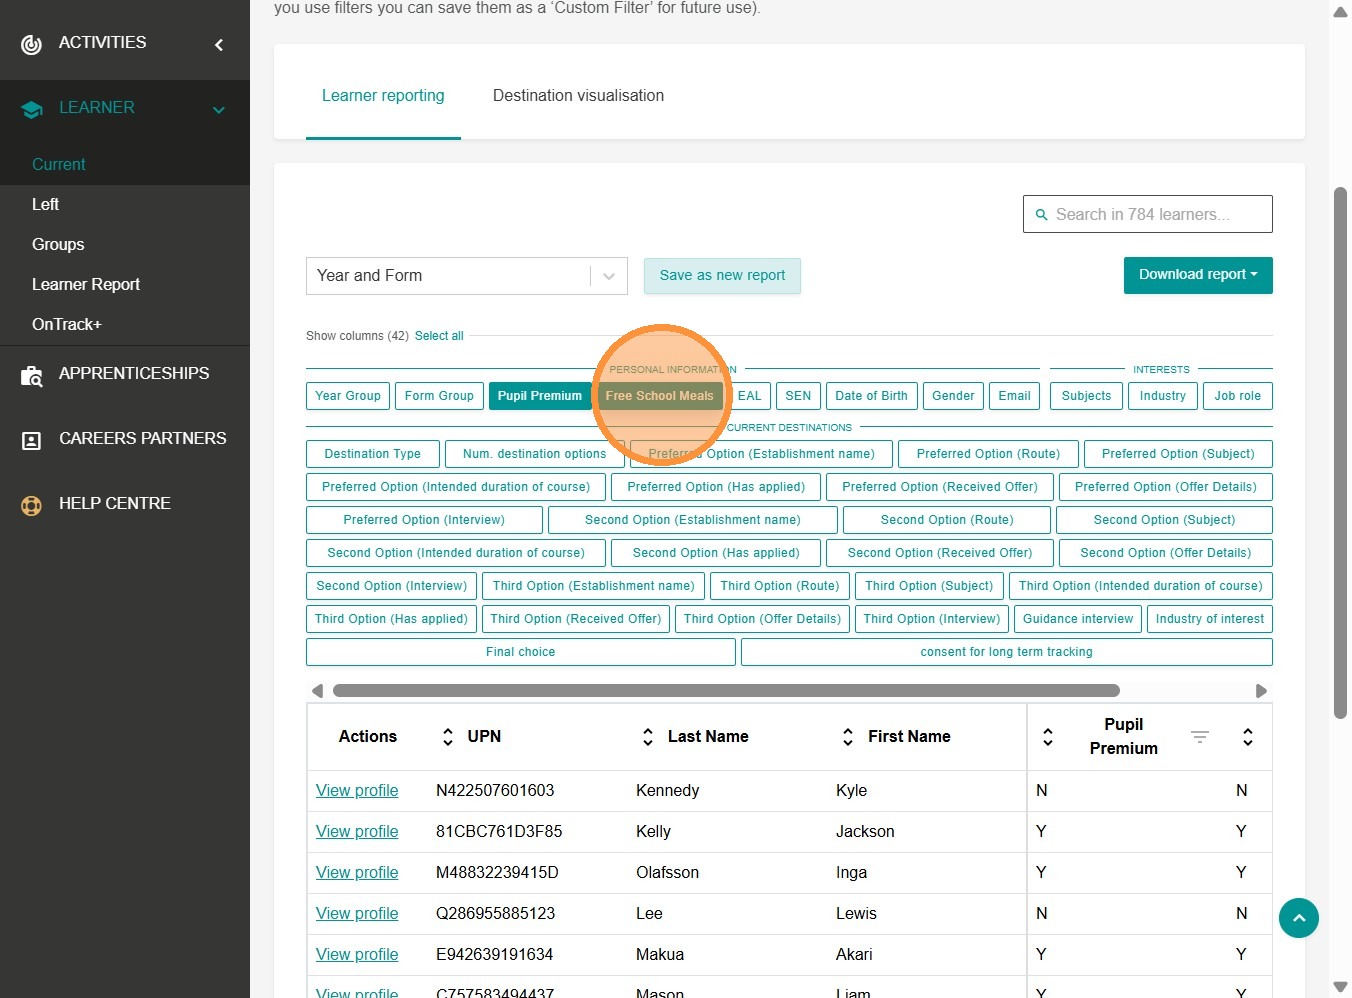Screen dimensions: 1352x998
Task: Click Save as new report
Action: point(722,276)
